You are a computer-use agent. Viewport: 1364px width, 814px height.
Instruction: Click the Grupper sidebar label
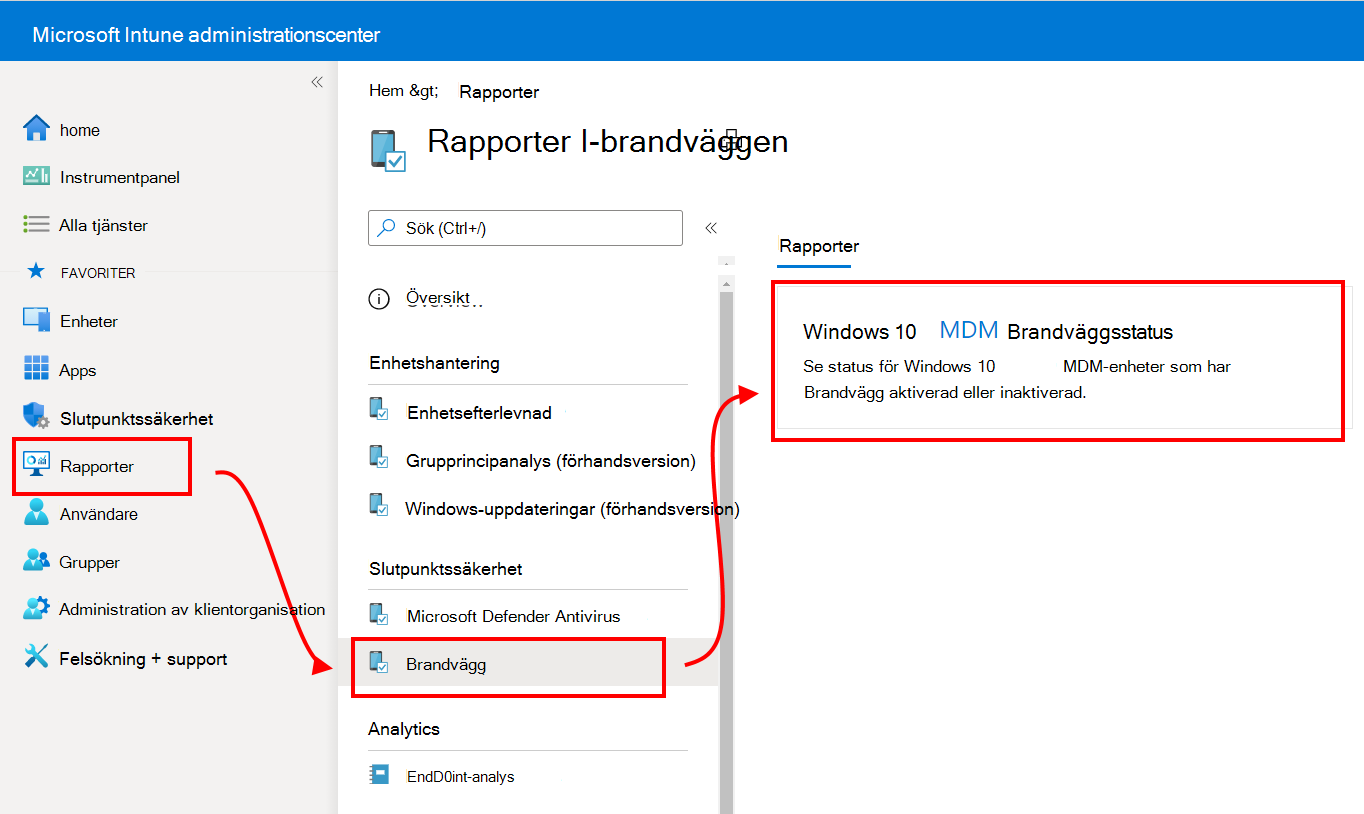pyautogui.click(x=90, y=562)
